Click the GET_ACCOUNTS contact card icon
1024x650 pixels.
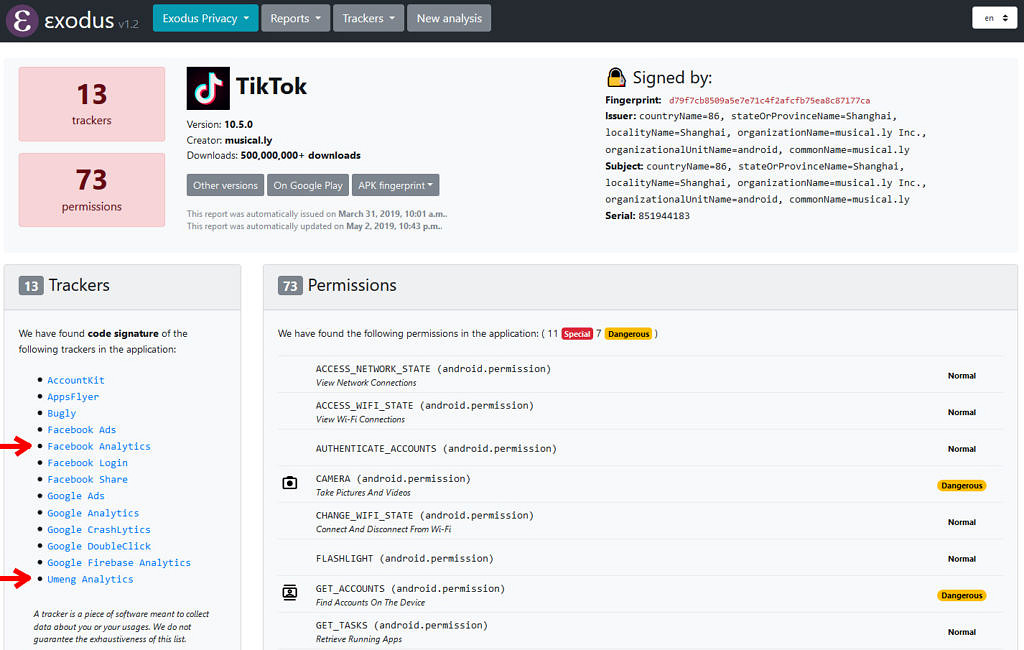(289, 593)
